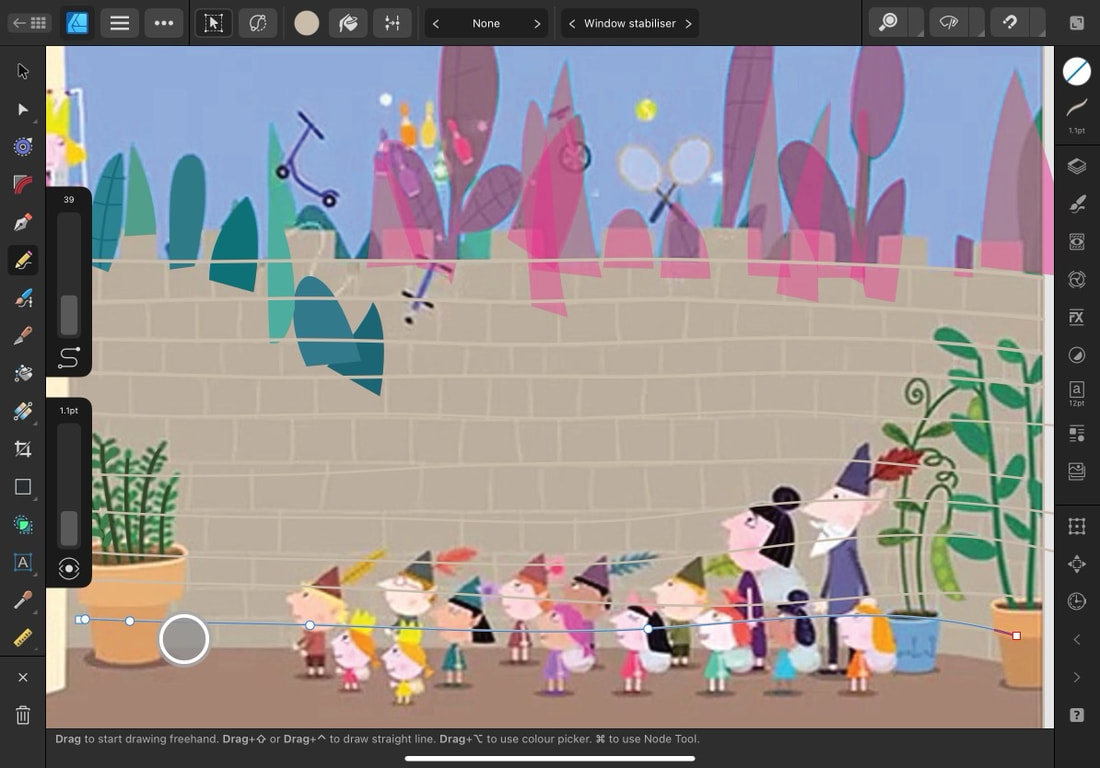Adjust the stabiliser length slider showing 39
Screen dimensions: 1100x768
click(x=69, y=274)
